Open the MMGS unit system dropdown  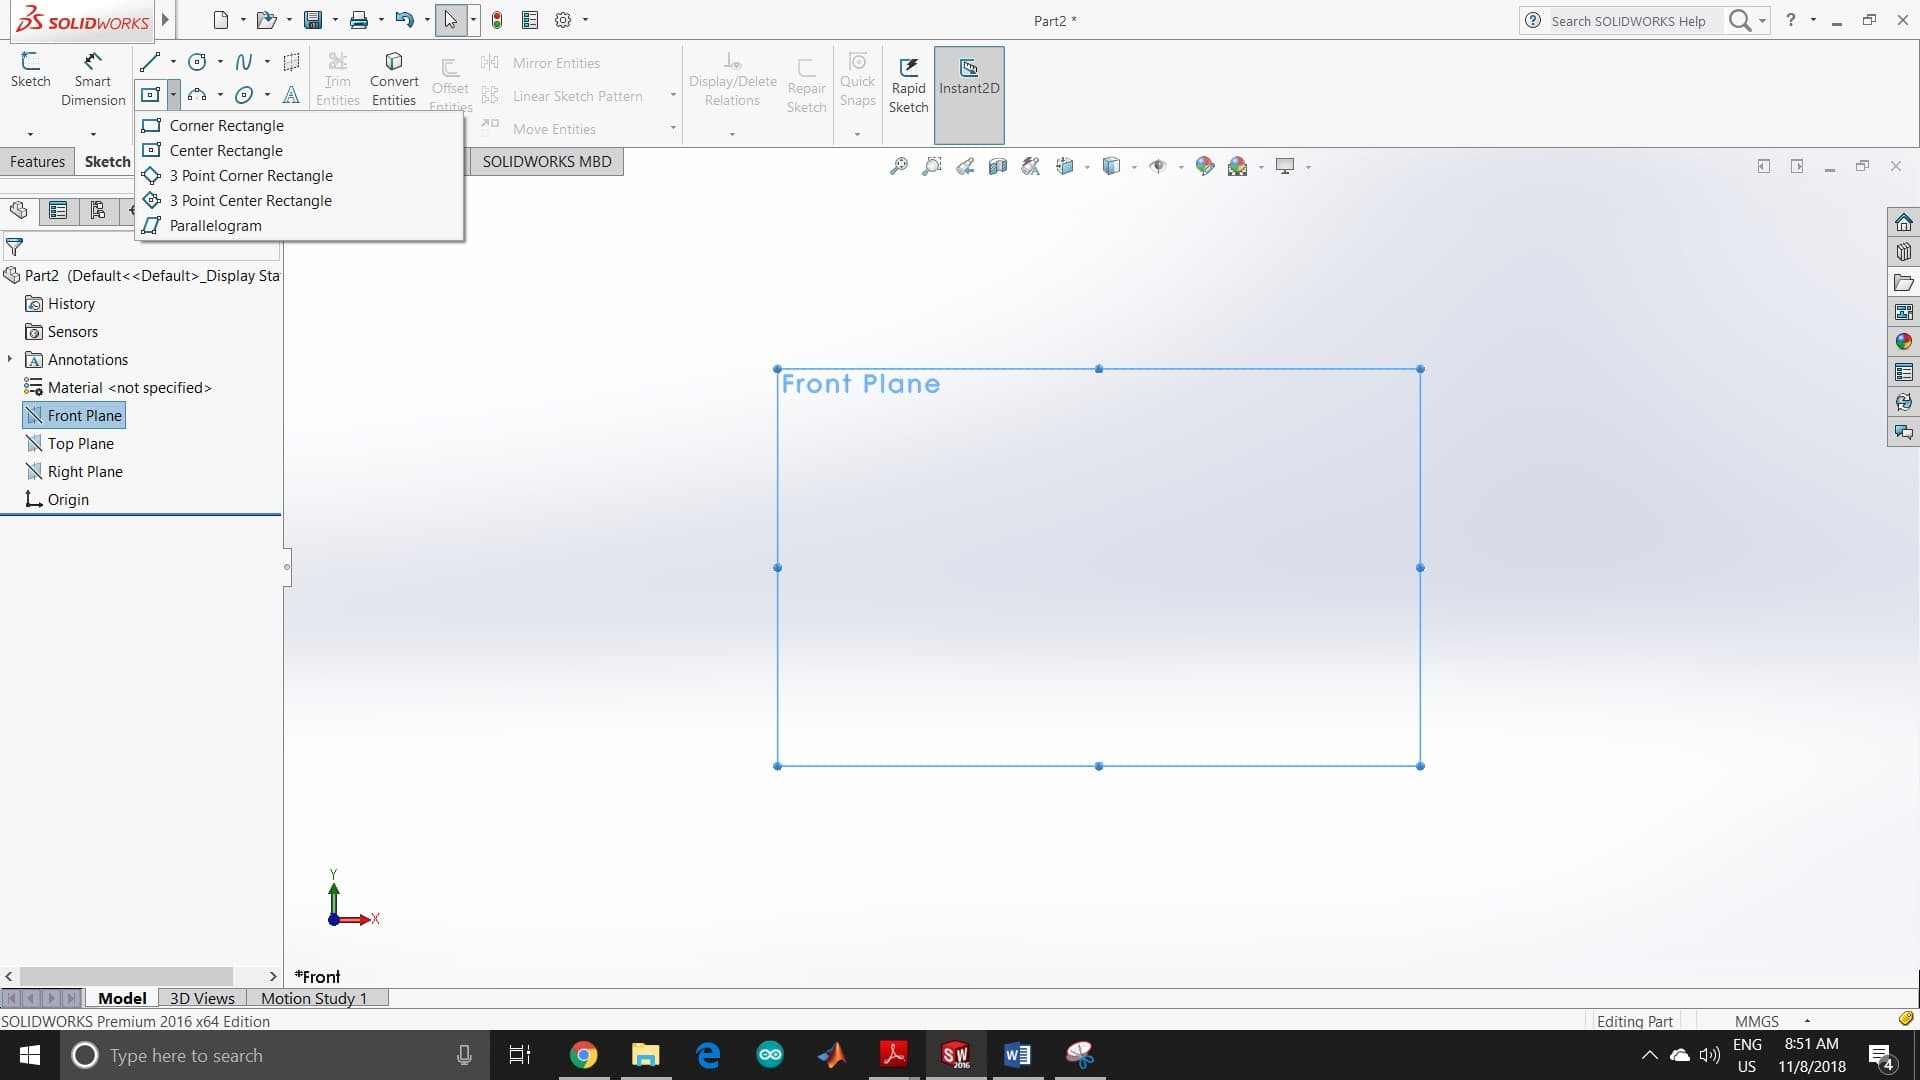(x=1807, y=1021)
